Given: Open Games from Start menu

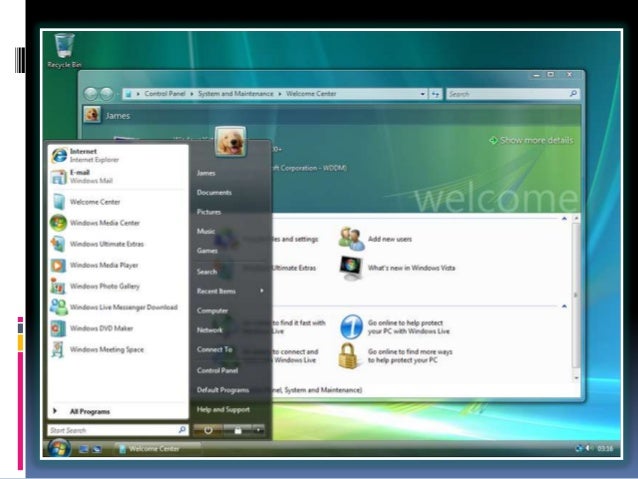Looking at the screenshot, I should tap(207, 251).
